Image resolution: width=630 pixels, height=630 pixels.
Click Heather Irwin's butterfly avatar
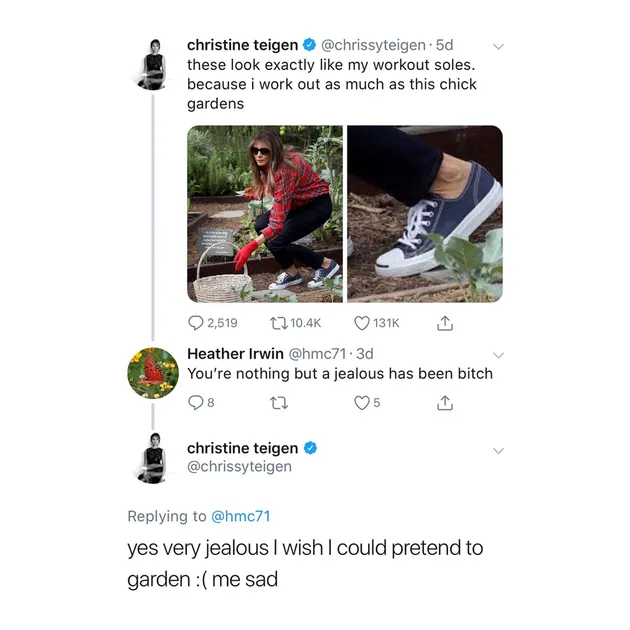153,373
